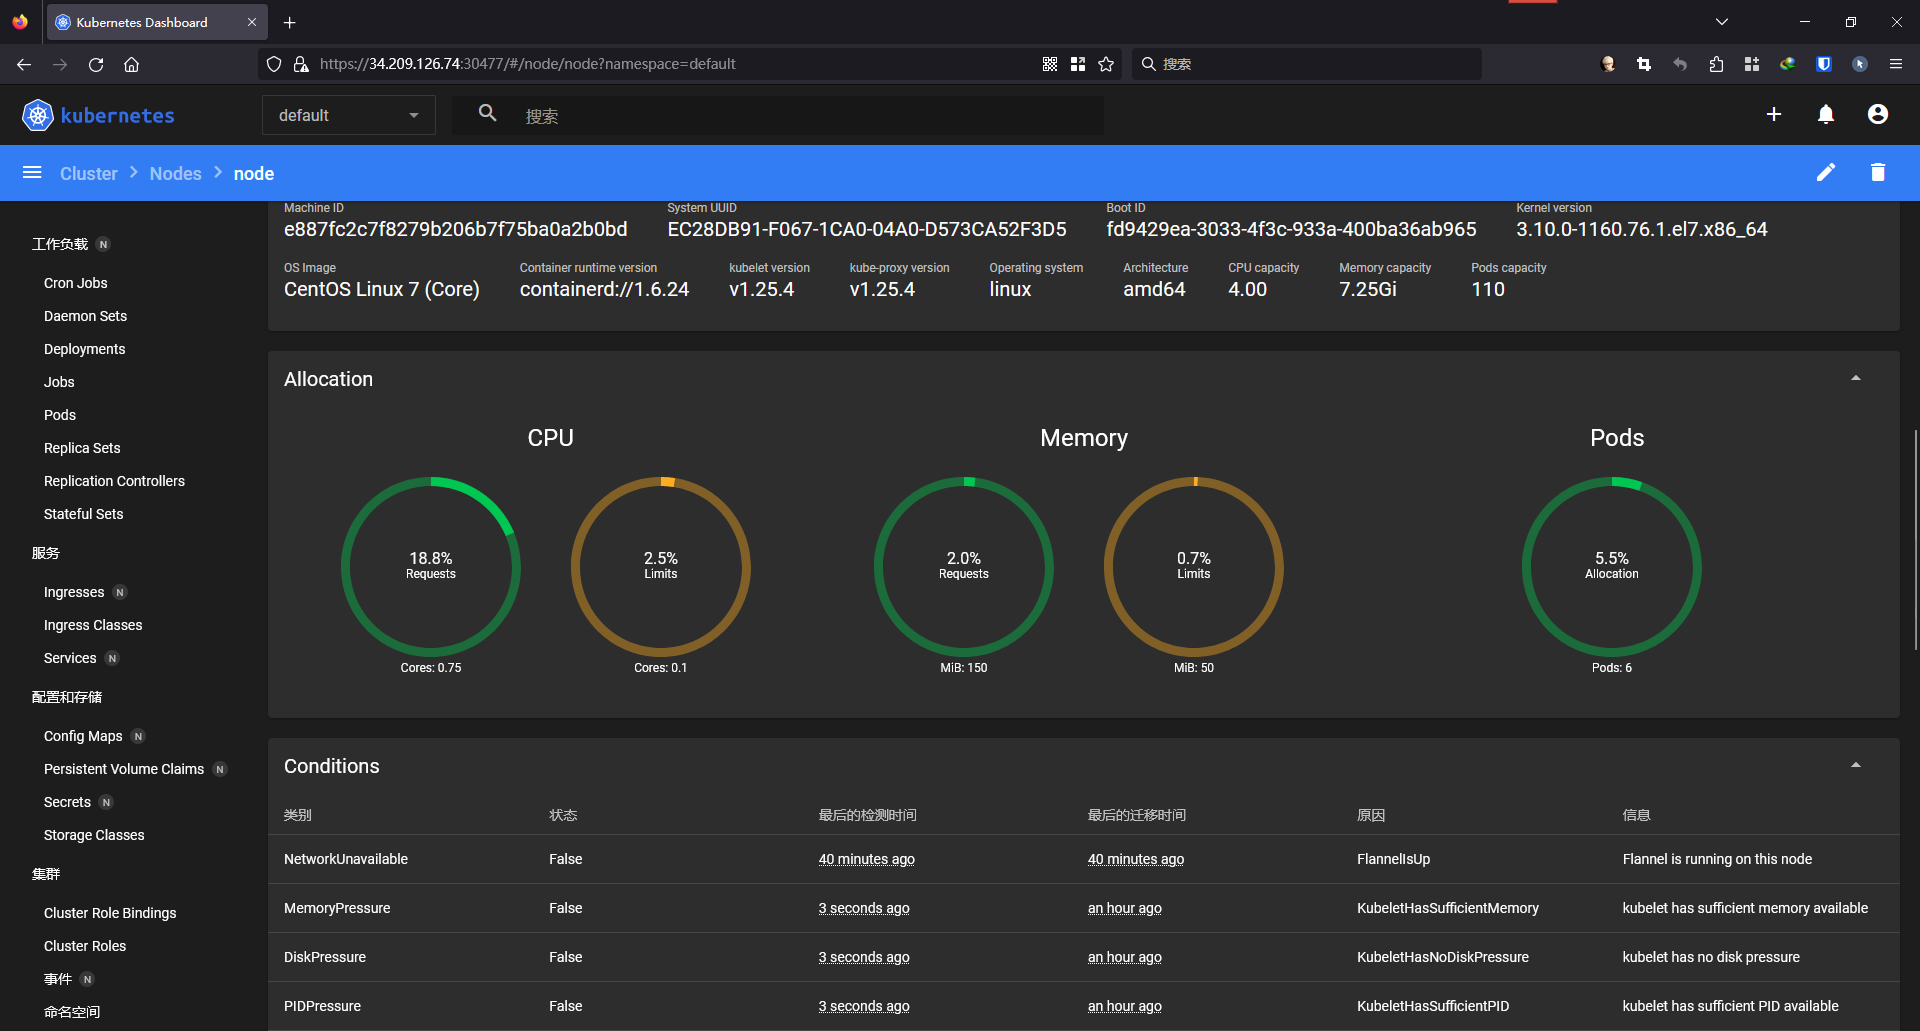
Task: Open browser extensions puzzle icon
Action: [1716, 64]
